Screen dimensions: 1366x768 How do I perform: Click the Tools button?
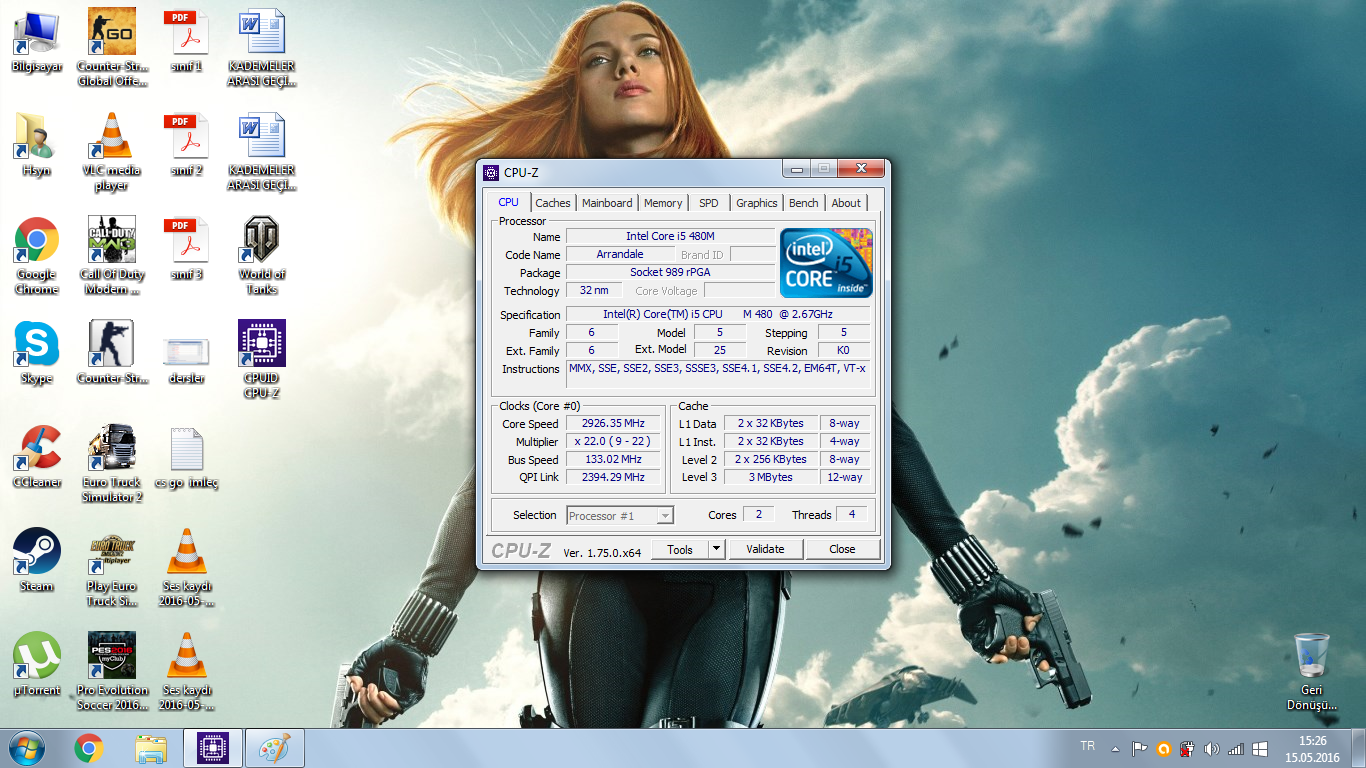(680, 549)
